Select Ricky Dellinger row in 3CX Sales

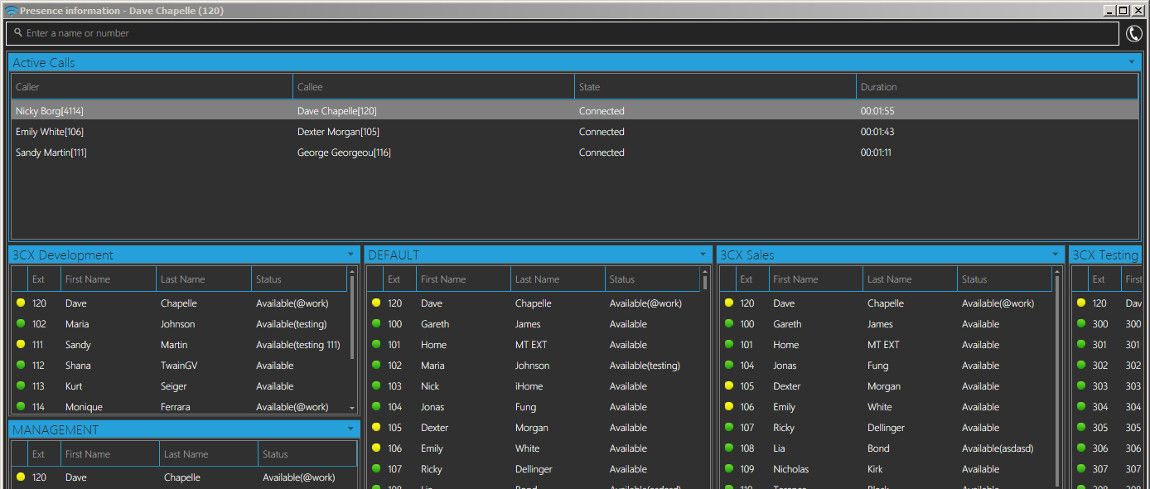tap(886, 427)
